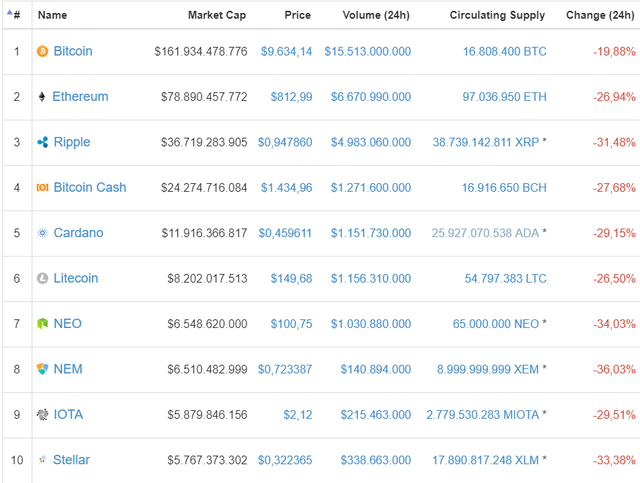The height and width of the screenshot is (483, 640).
Task: Open the Stellar name link
Action: [x=71, y=460]
